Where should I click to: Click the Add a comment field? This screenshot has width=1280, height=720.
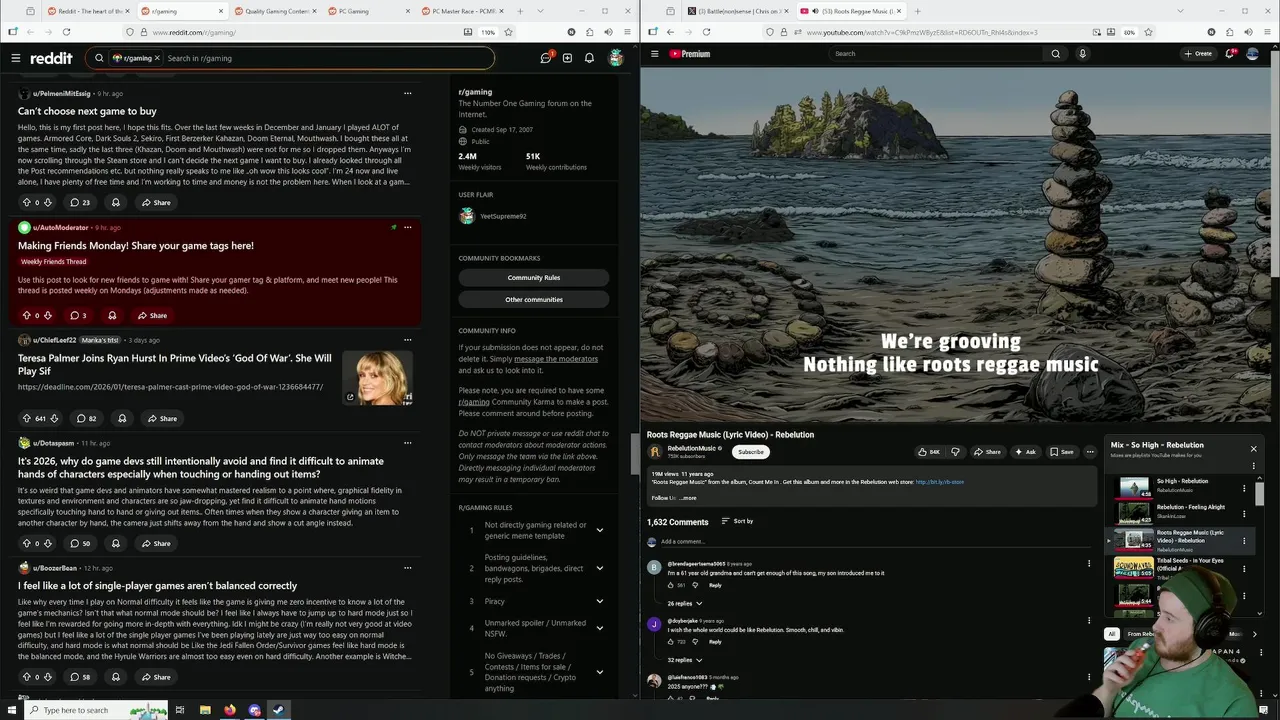point(875,541)
